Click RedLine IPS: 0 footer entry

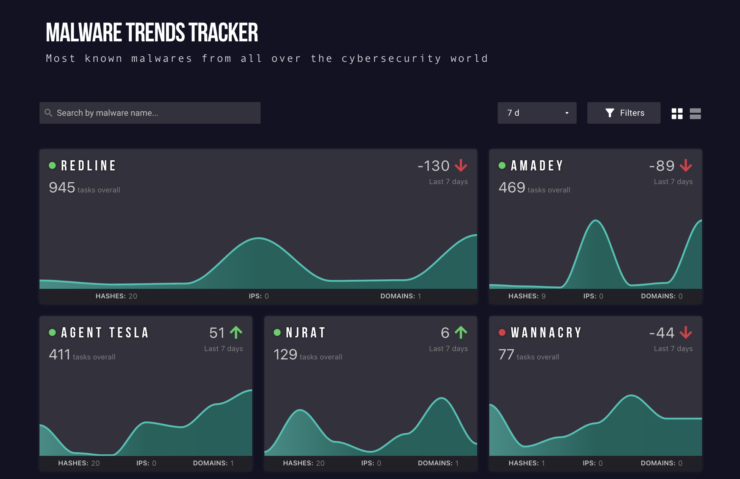point(259,296)
